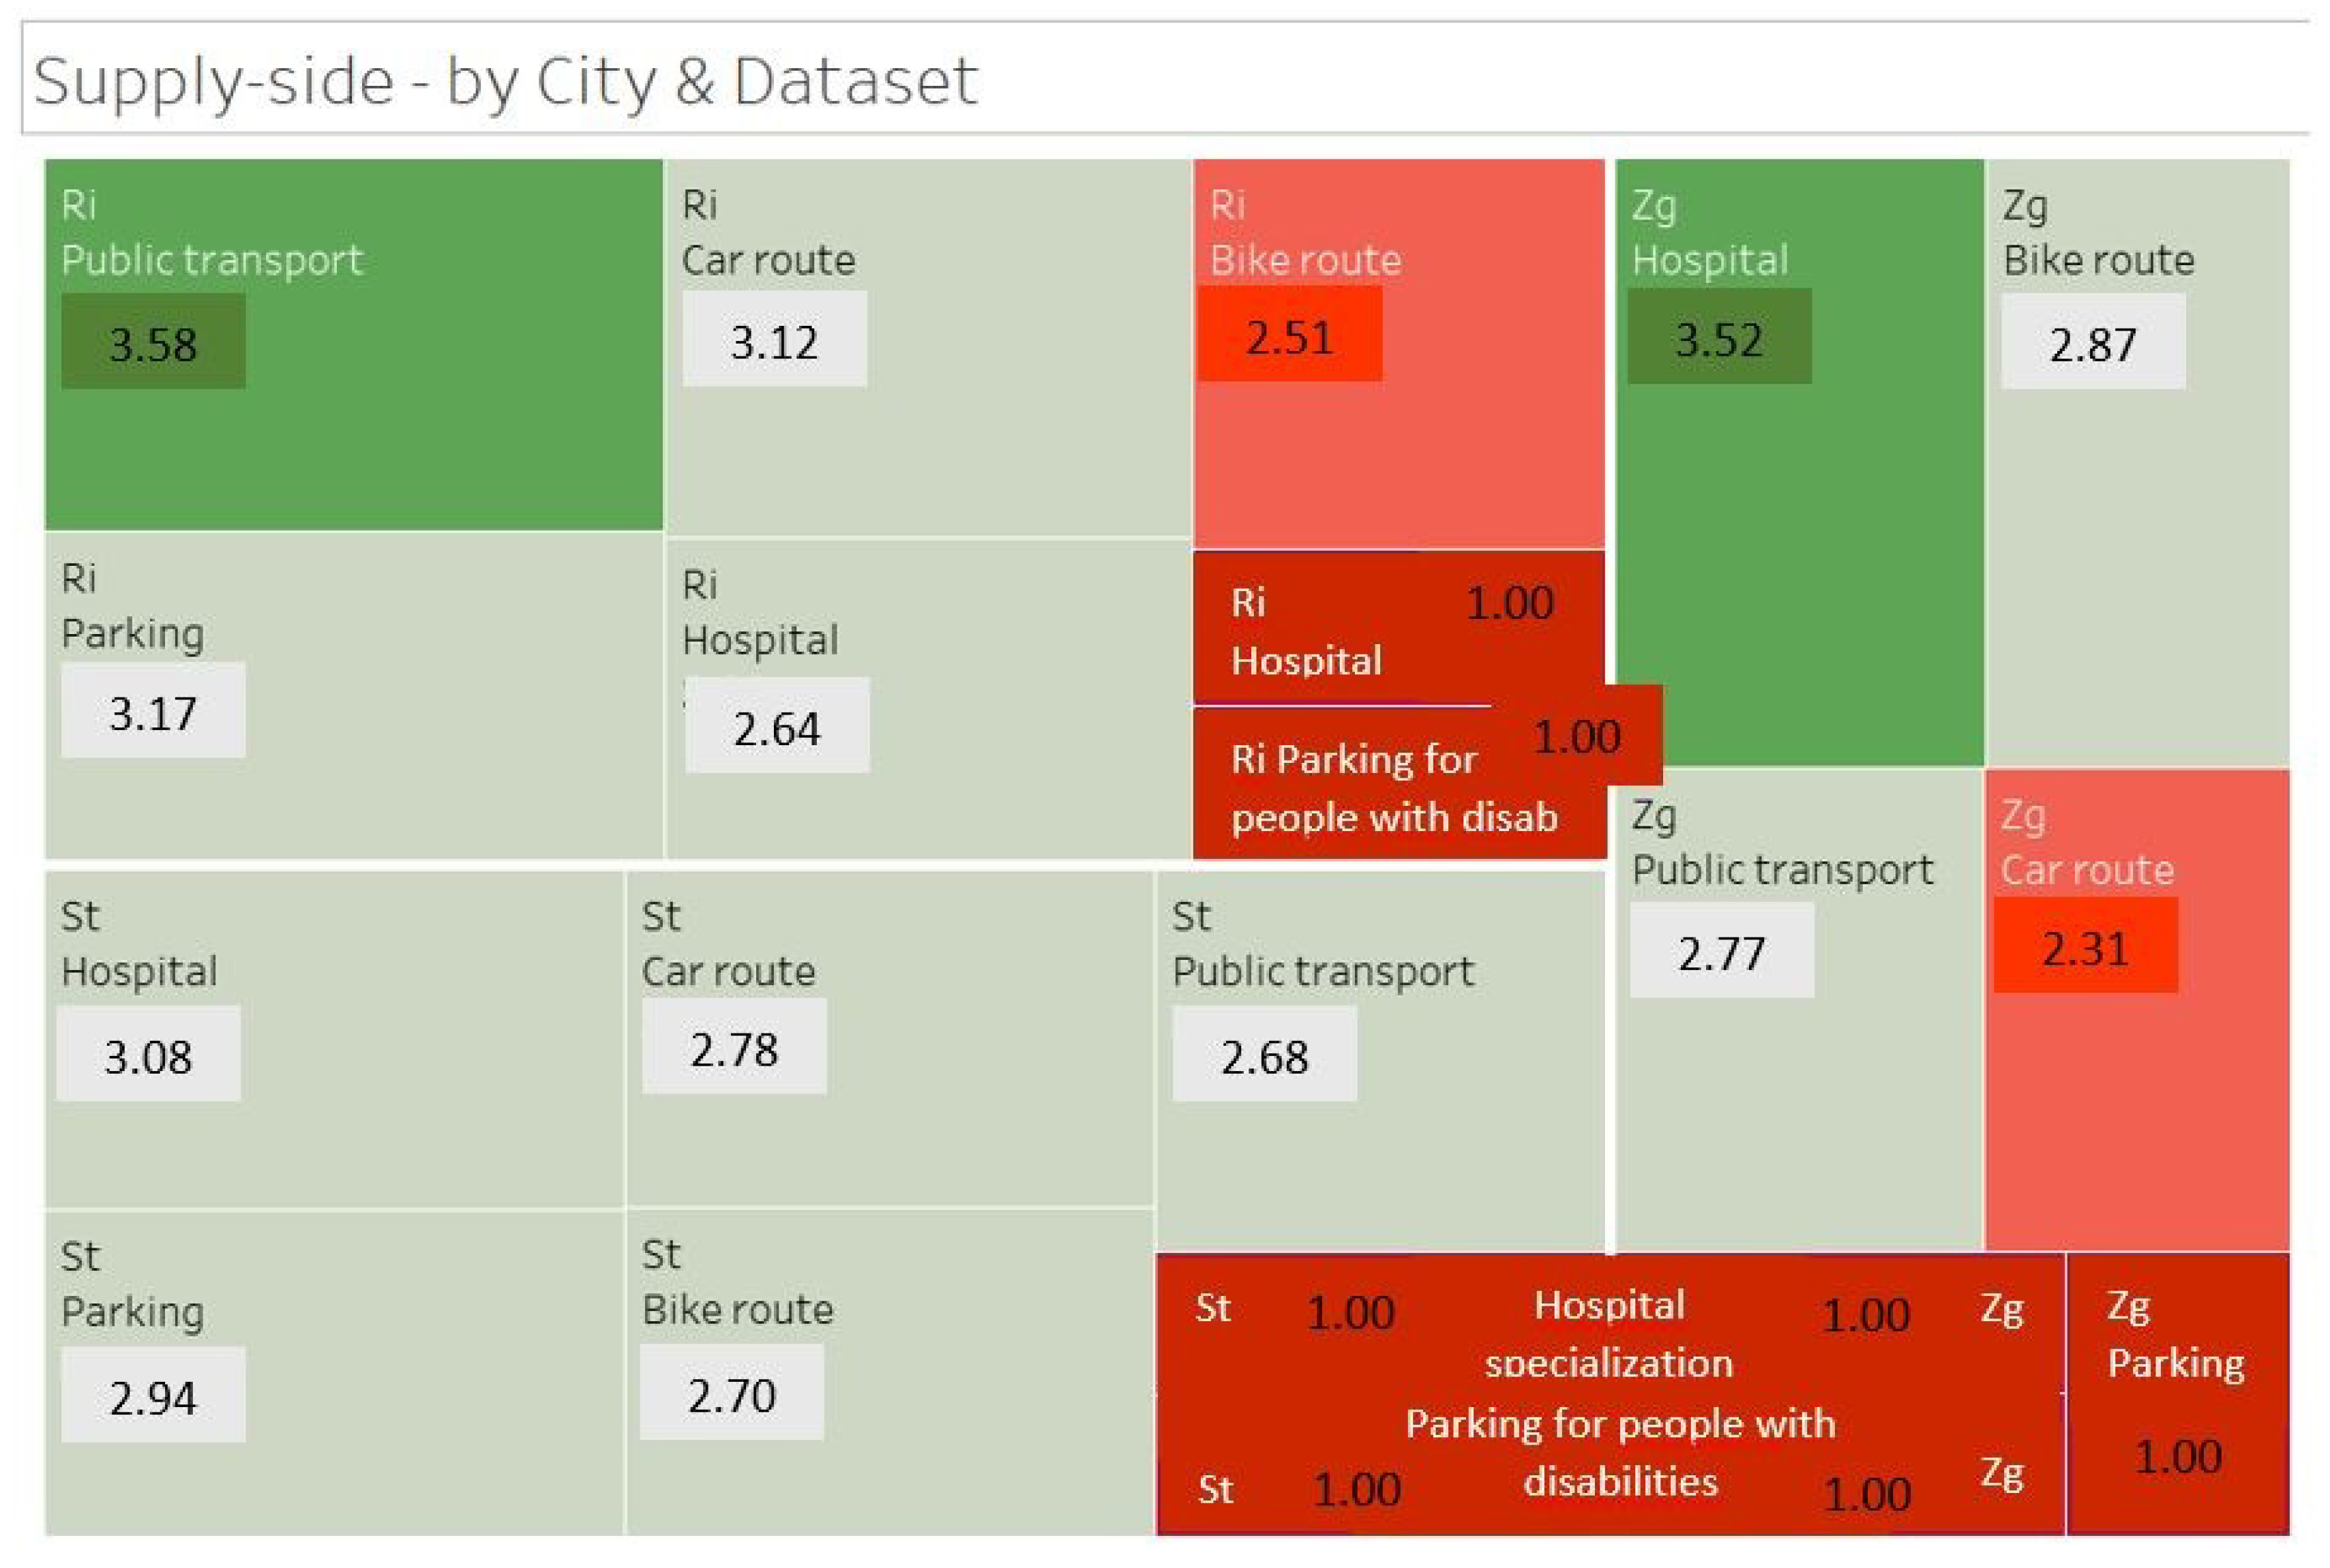Select the St Parking 2.94 tile

click(x=334, y=1372)
